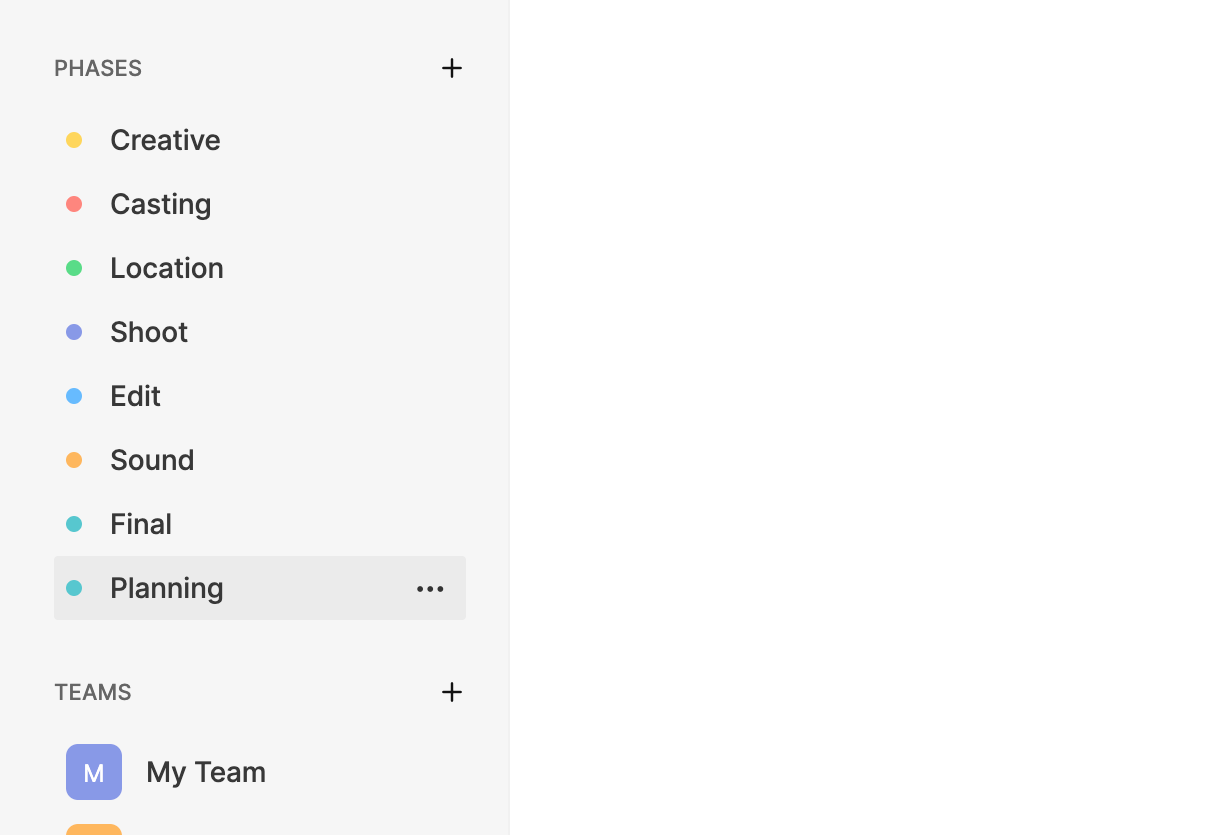1232x835 pixels.
Task: Add a new phase with plus icon
Action: (x=452, y=68)
